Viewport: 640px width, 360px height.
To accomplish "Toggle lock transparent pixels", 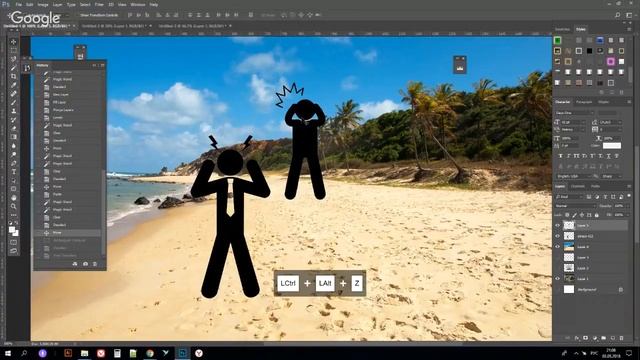I will click(x=567, y=215).
